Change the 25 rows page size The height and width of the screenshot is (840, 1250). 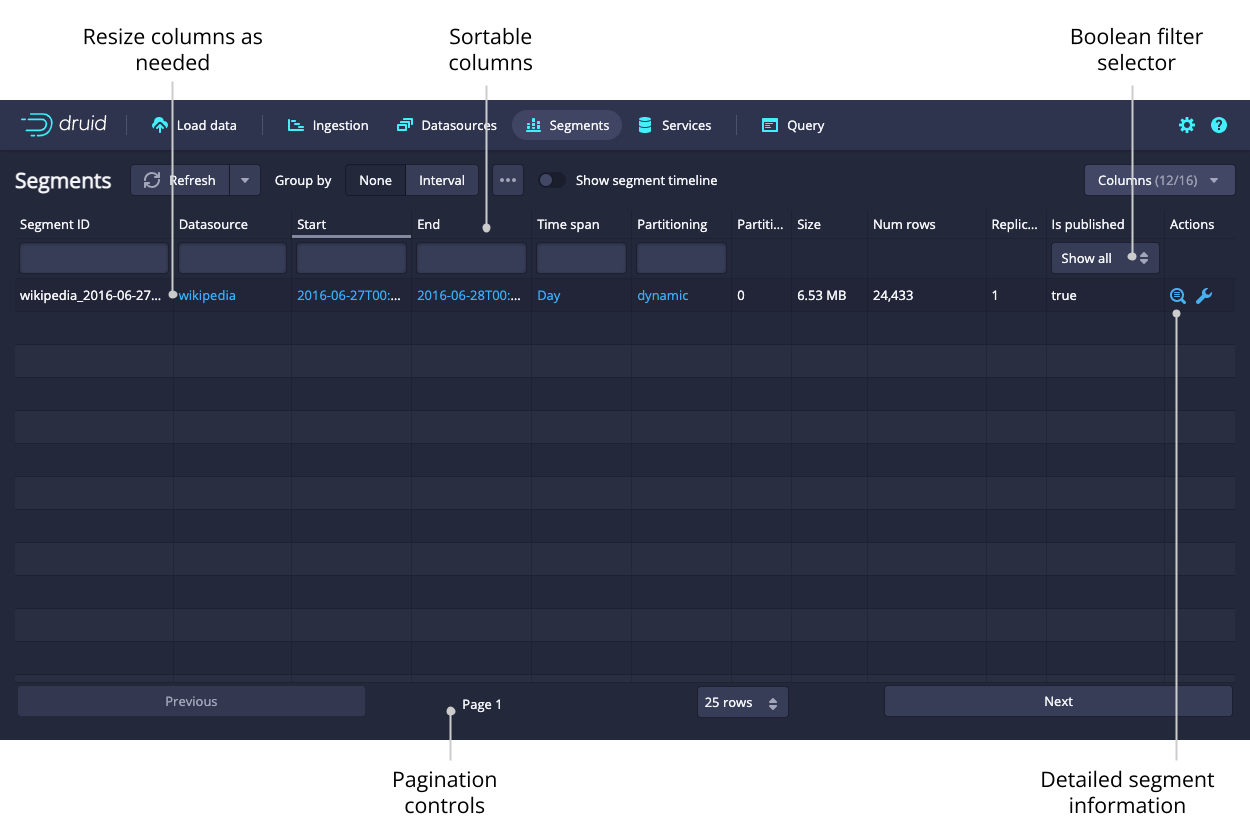(741, 703)
